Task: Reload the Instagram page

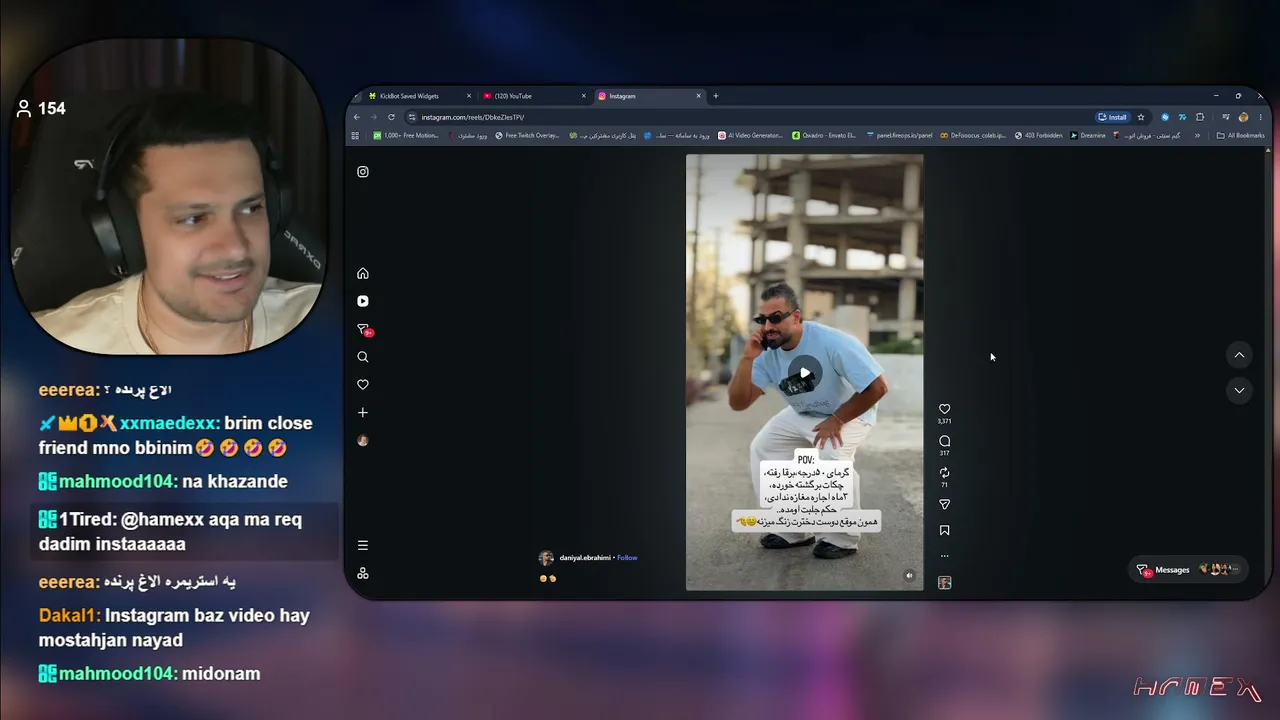Action: pos(391,117)
